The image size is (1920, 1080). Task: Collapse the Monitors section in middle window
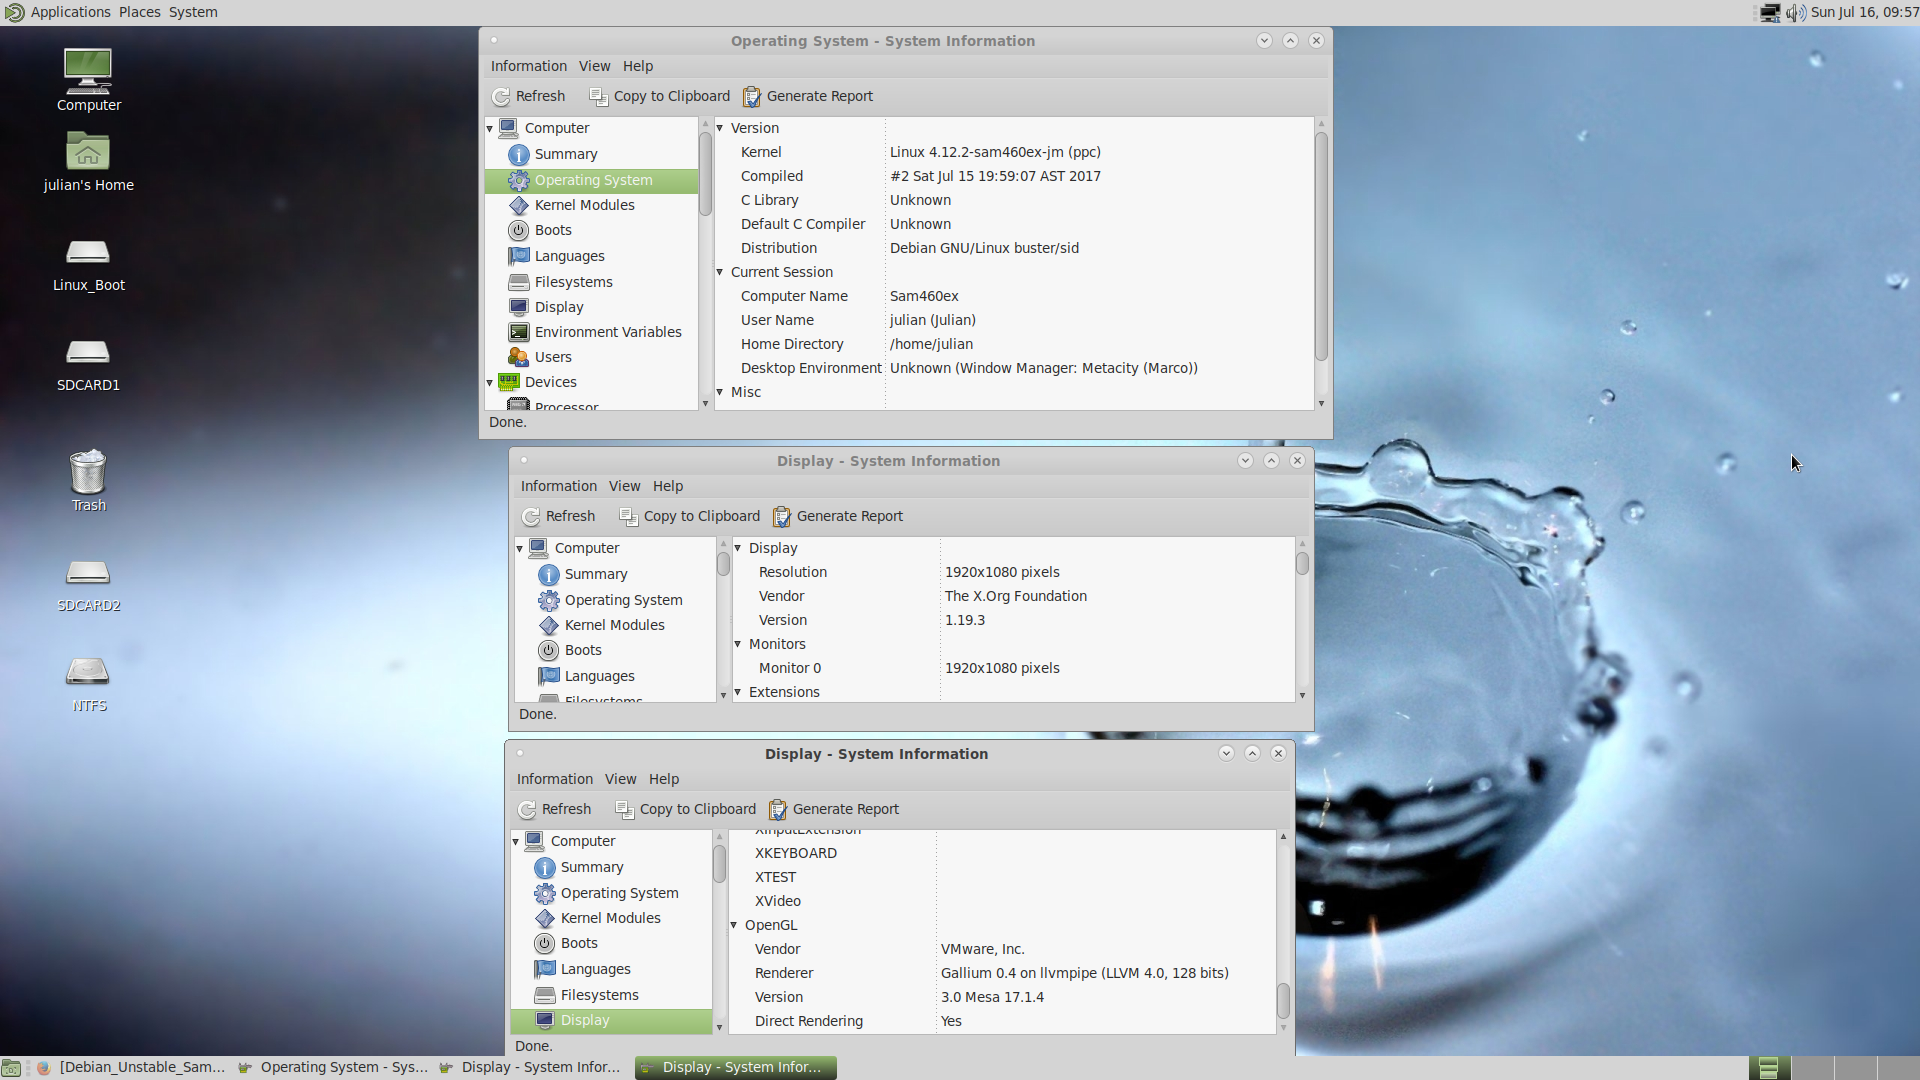click(738, 644)
